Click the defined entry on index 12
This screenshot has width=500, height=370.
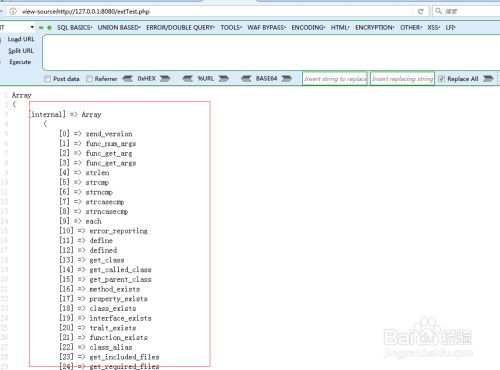point(103,250)
